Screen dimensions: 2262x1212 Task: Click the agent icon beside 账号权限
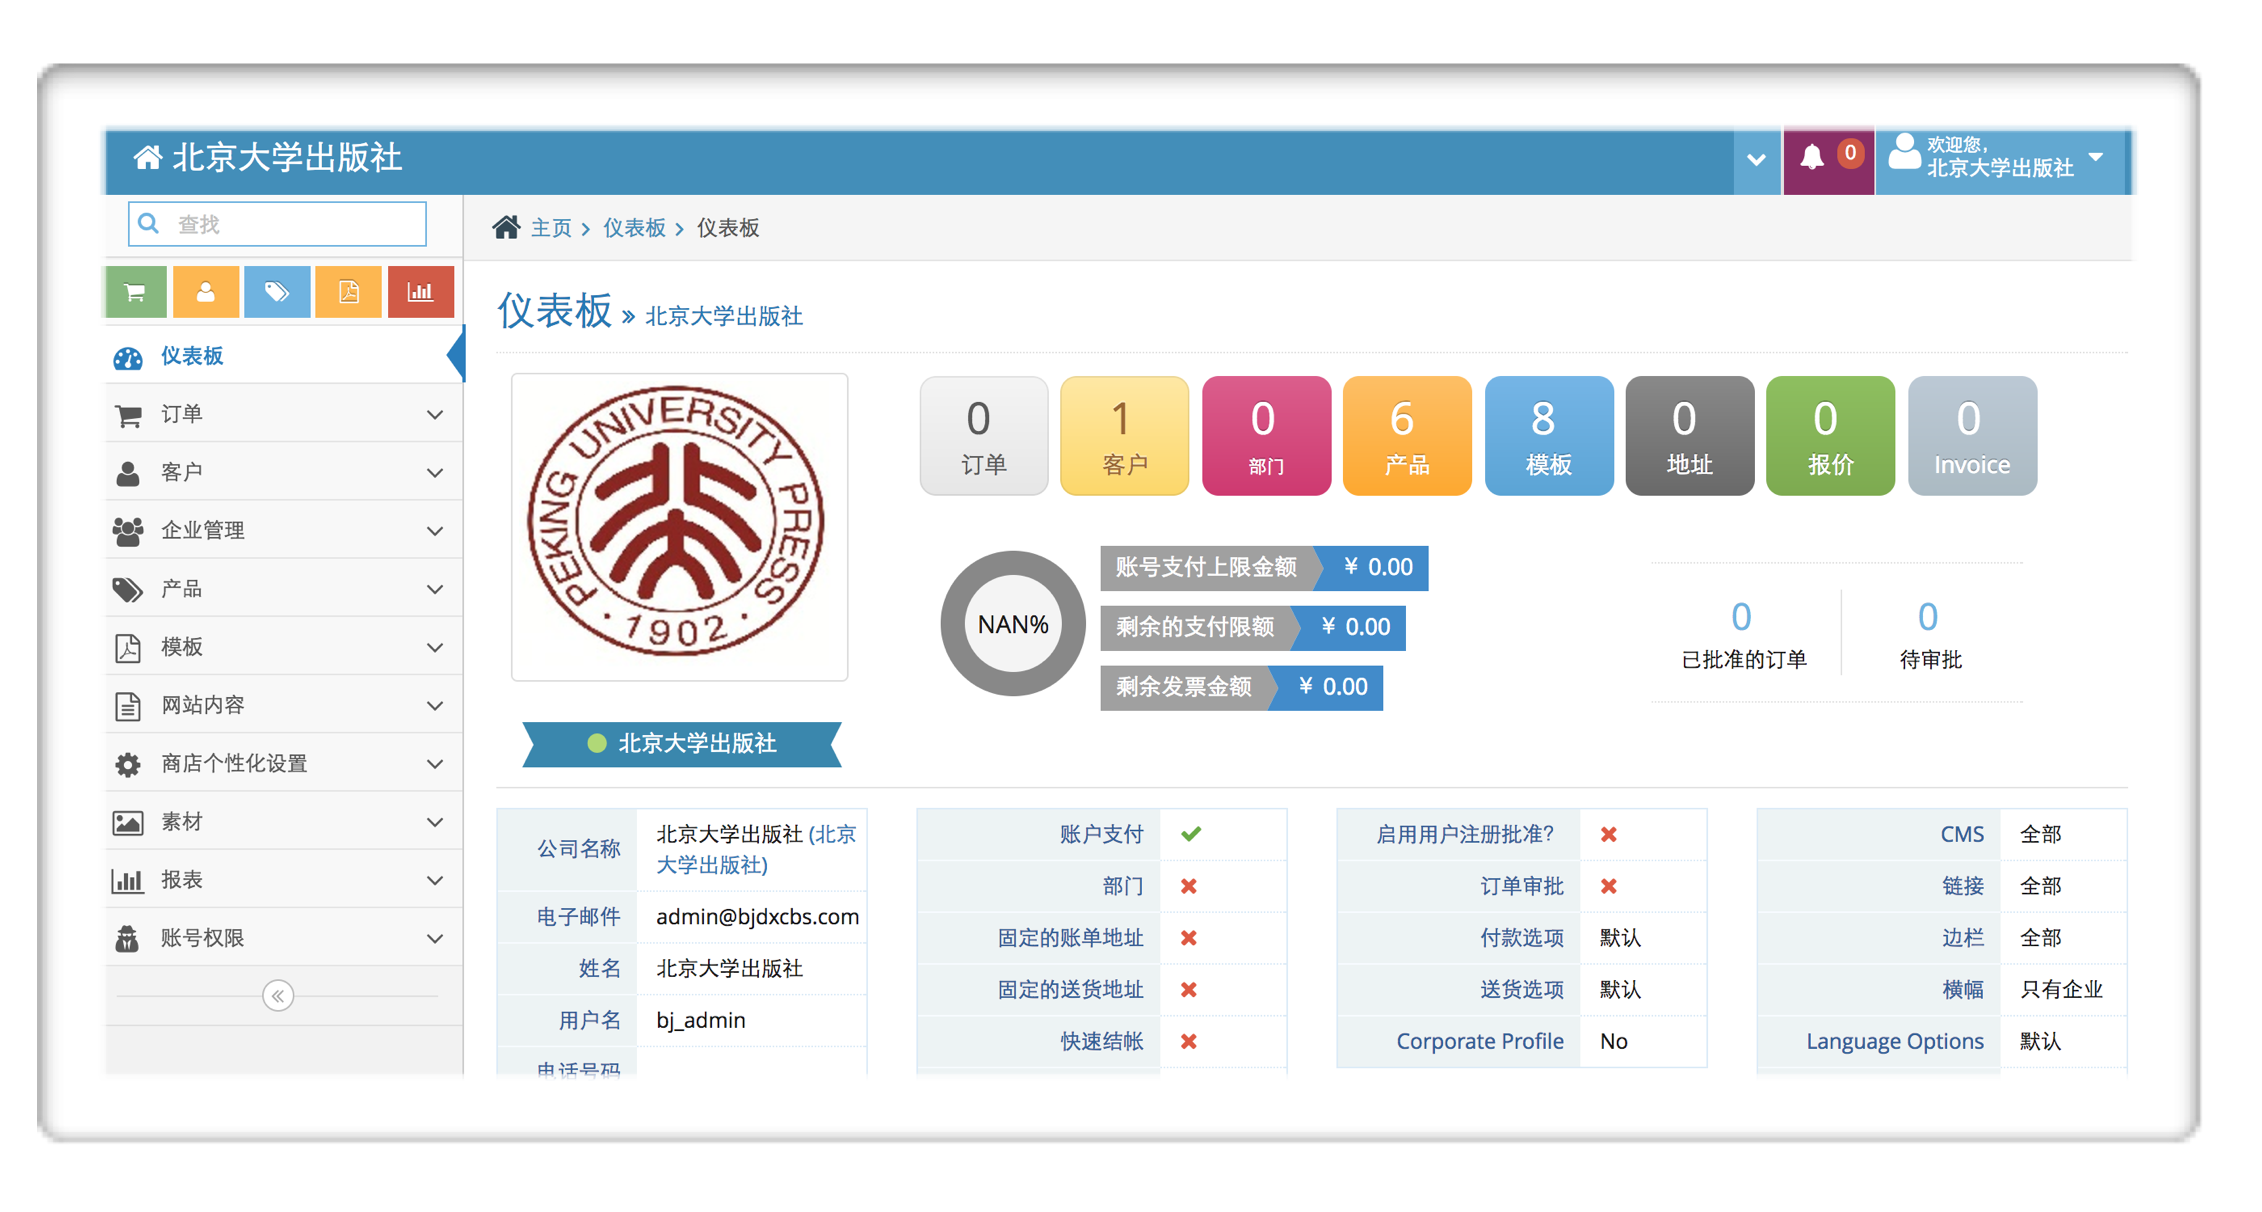pyautogui.click(x=128, y=938)
